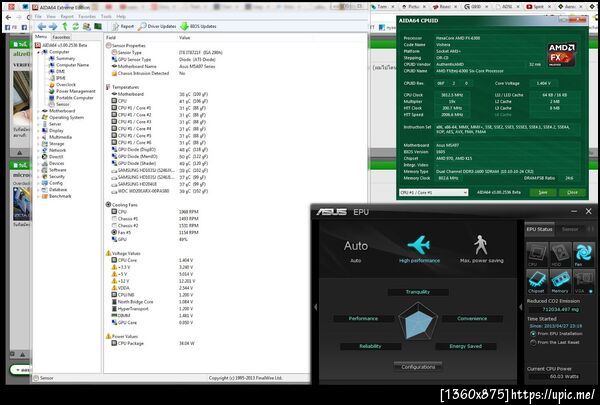Click the green Up arrow toolbar icon
600x405 pixels.
pos(65,26)
